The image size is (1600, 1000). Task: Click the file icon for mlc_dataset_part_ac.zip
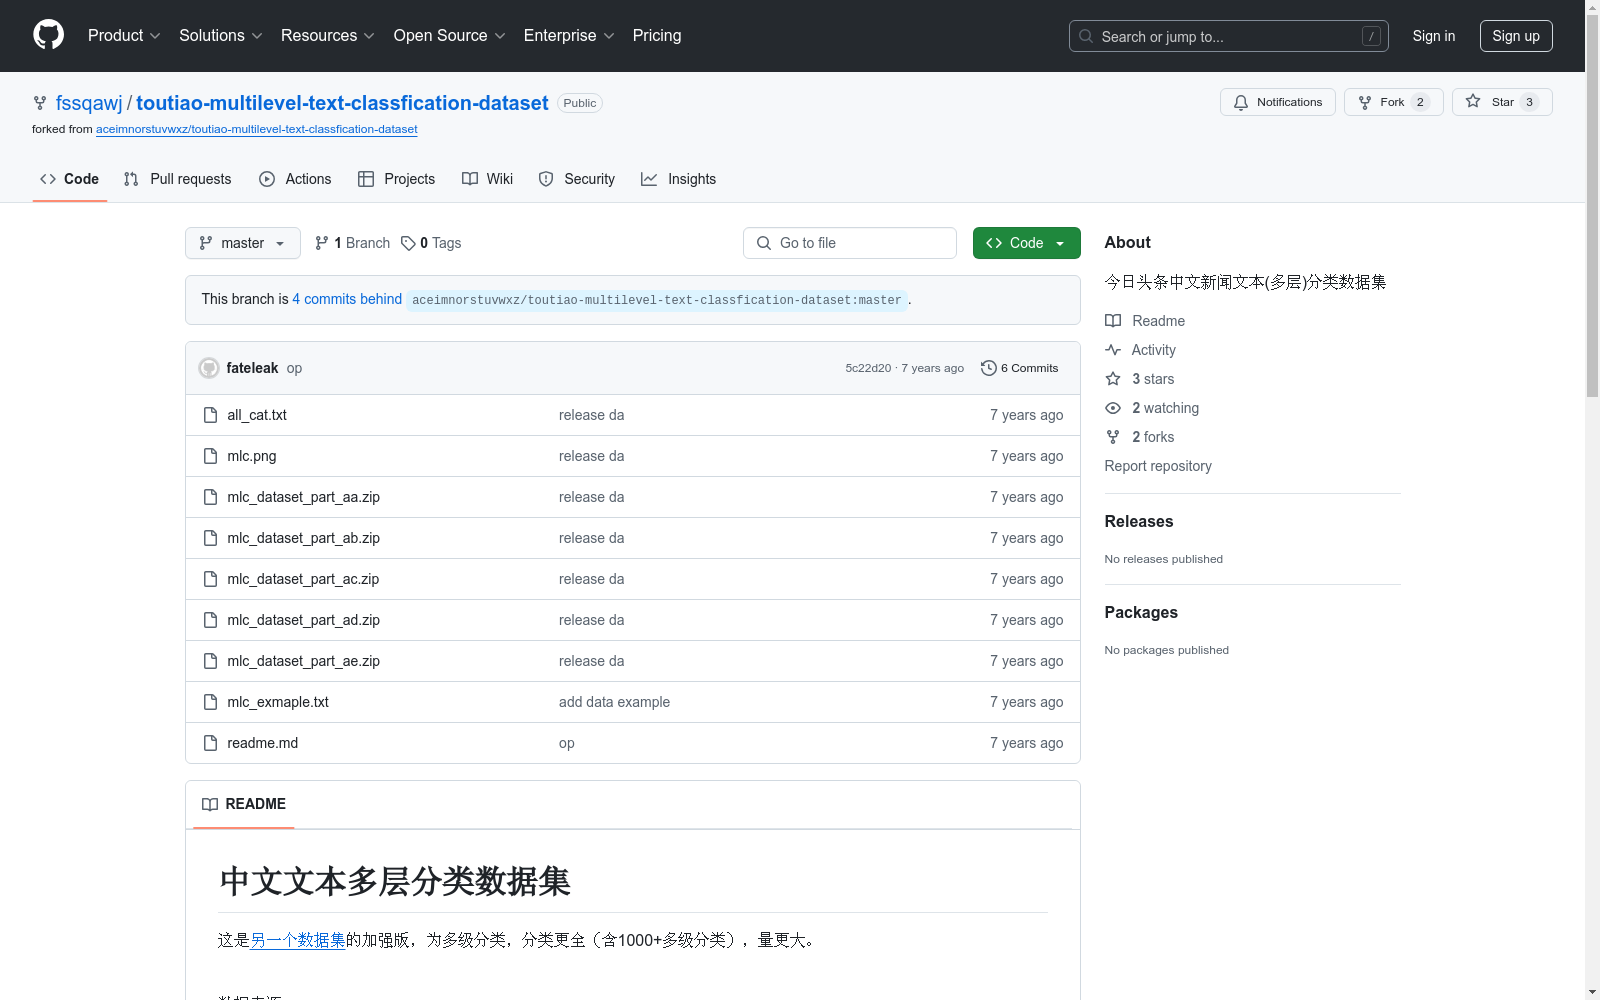point(210,579)
